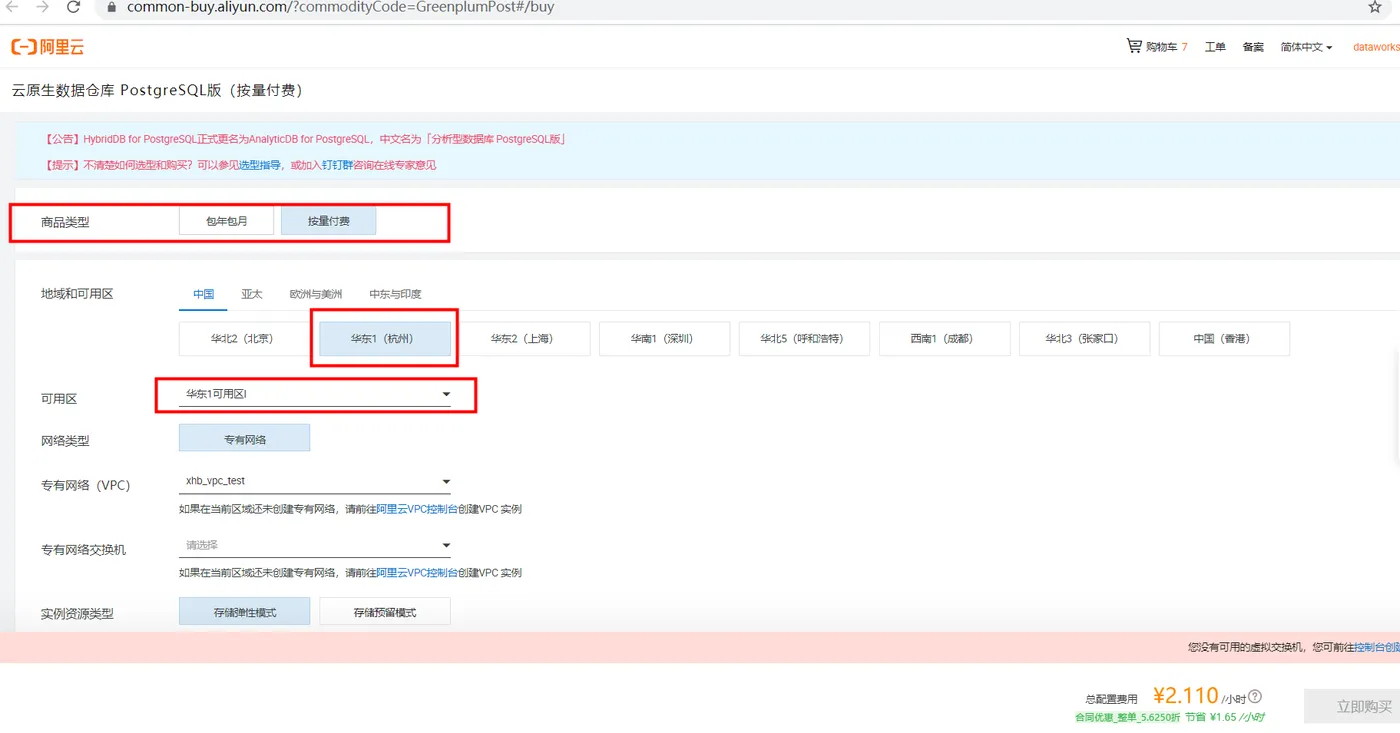Open the shopping cart (购物车)
Viewport: 1400px width, 733px height.
pos(1156,47)
